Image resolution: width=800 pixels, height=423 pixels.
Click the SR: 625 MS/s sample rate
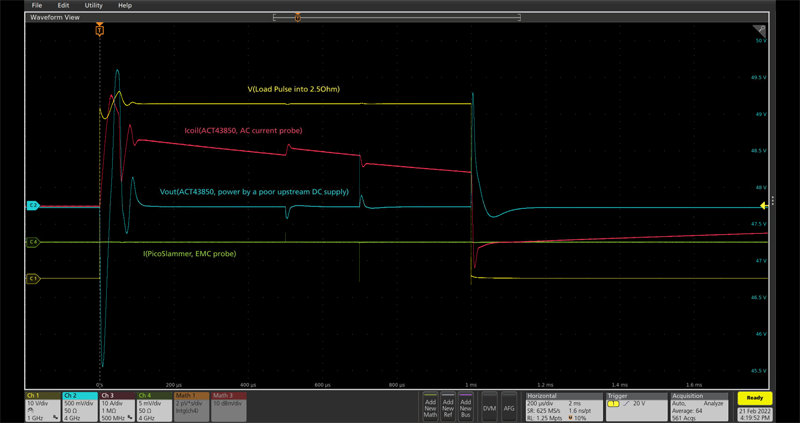tap(544, 410)
